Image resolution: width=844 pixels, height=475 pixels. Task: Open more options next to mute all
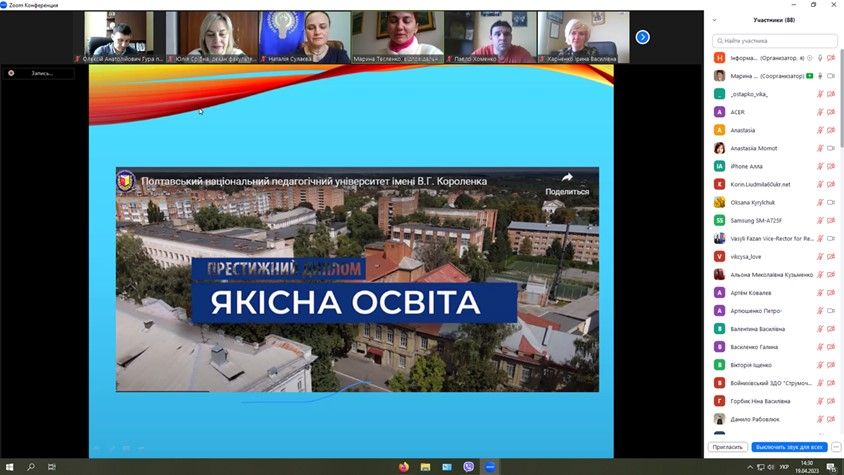pyautogui.click(x=835, y=447)
